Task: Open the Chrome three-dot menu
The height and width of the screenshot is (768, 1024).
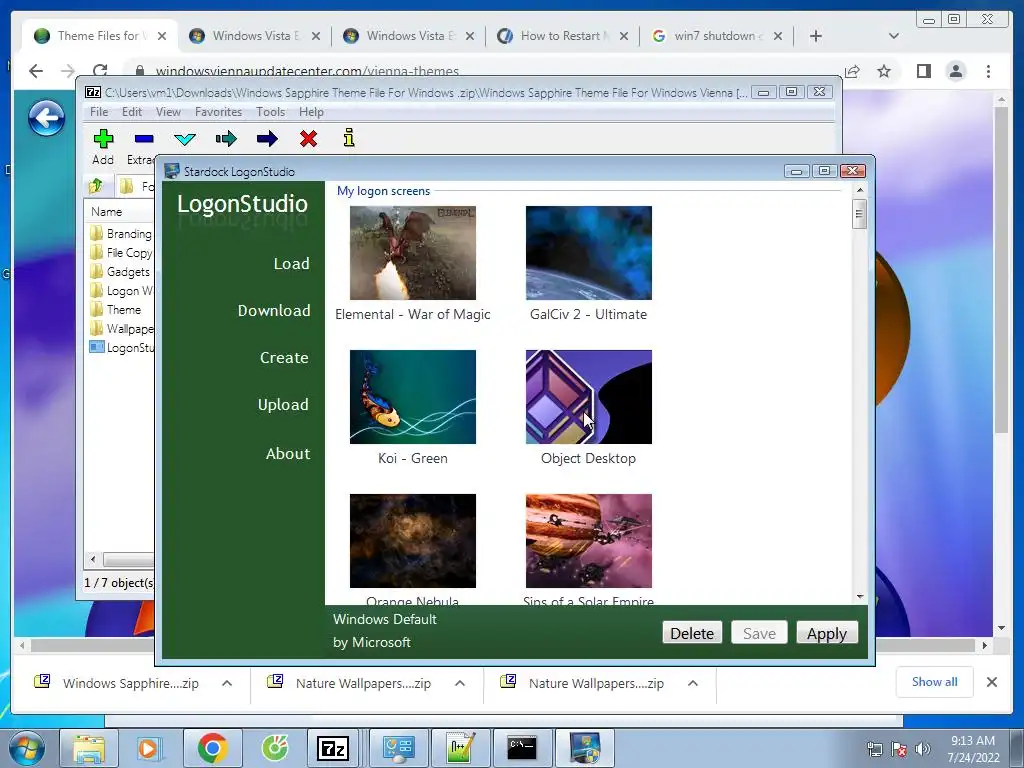Action: pos(988,71)
